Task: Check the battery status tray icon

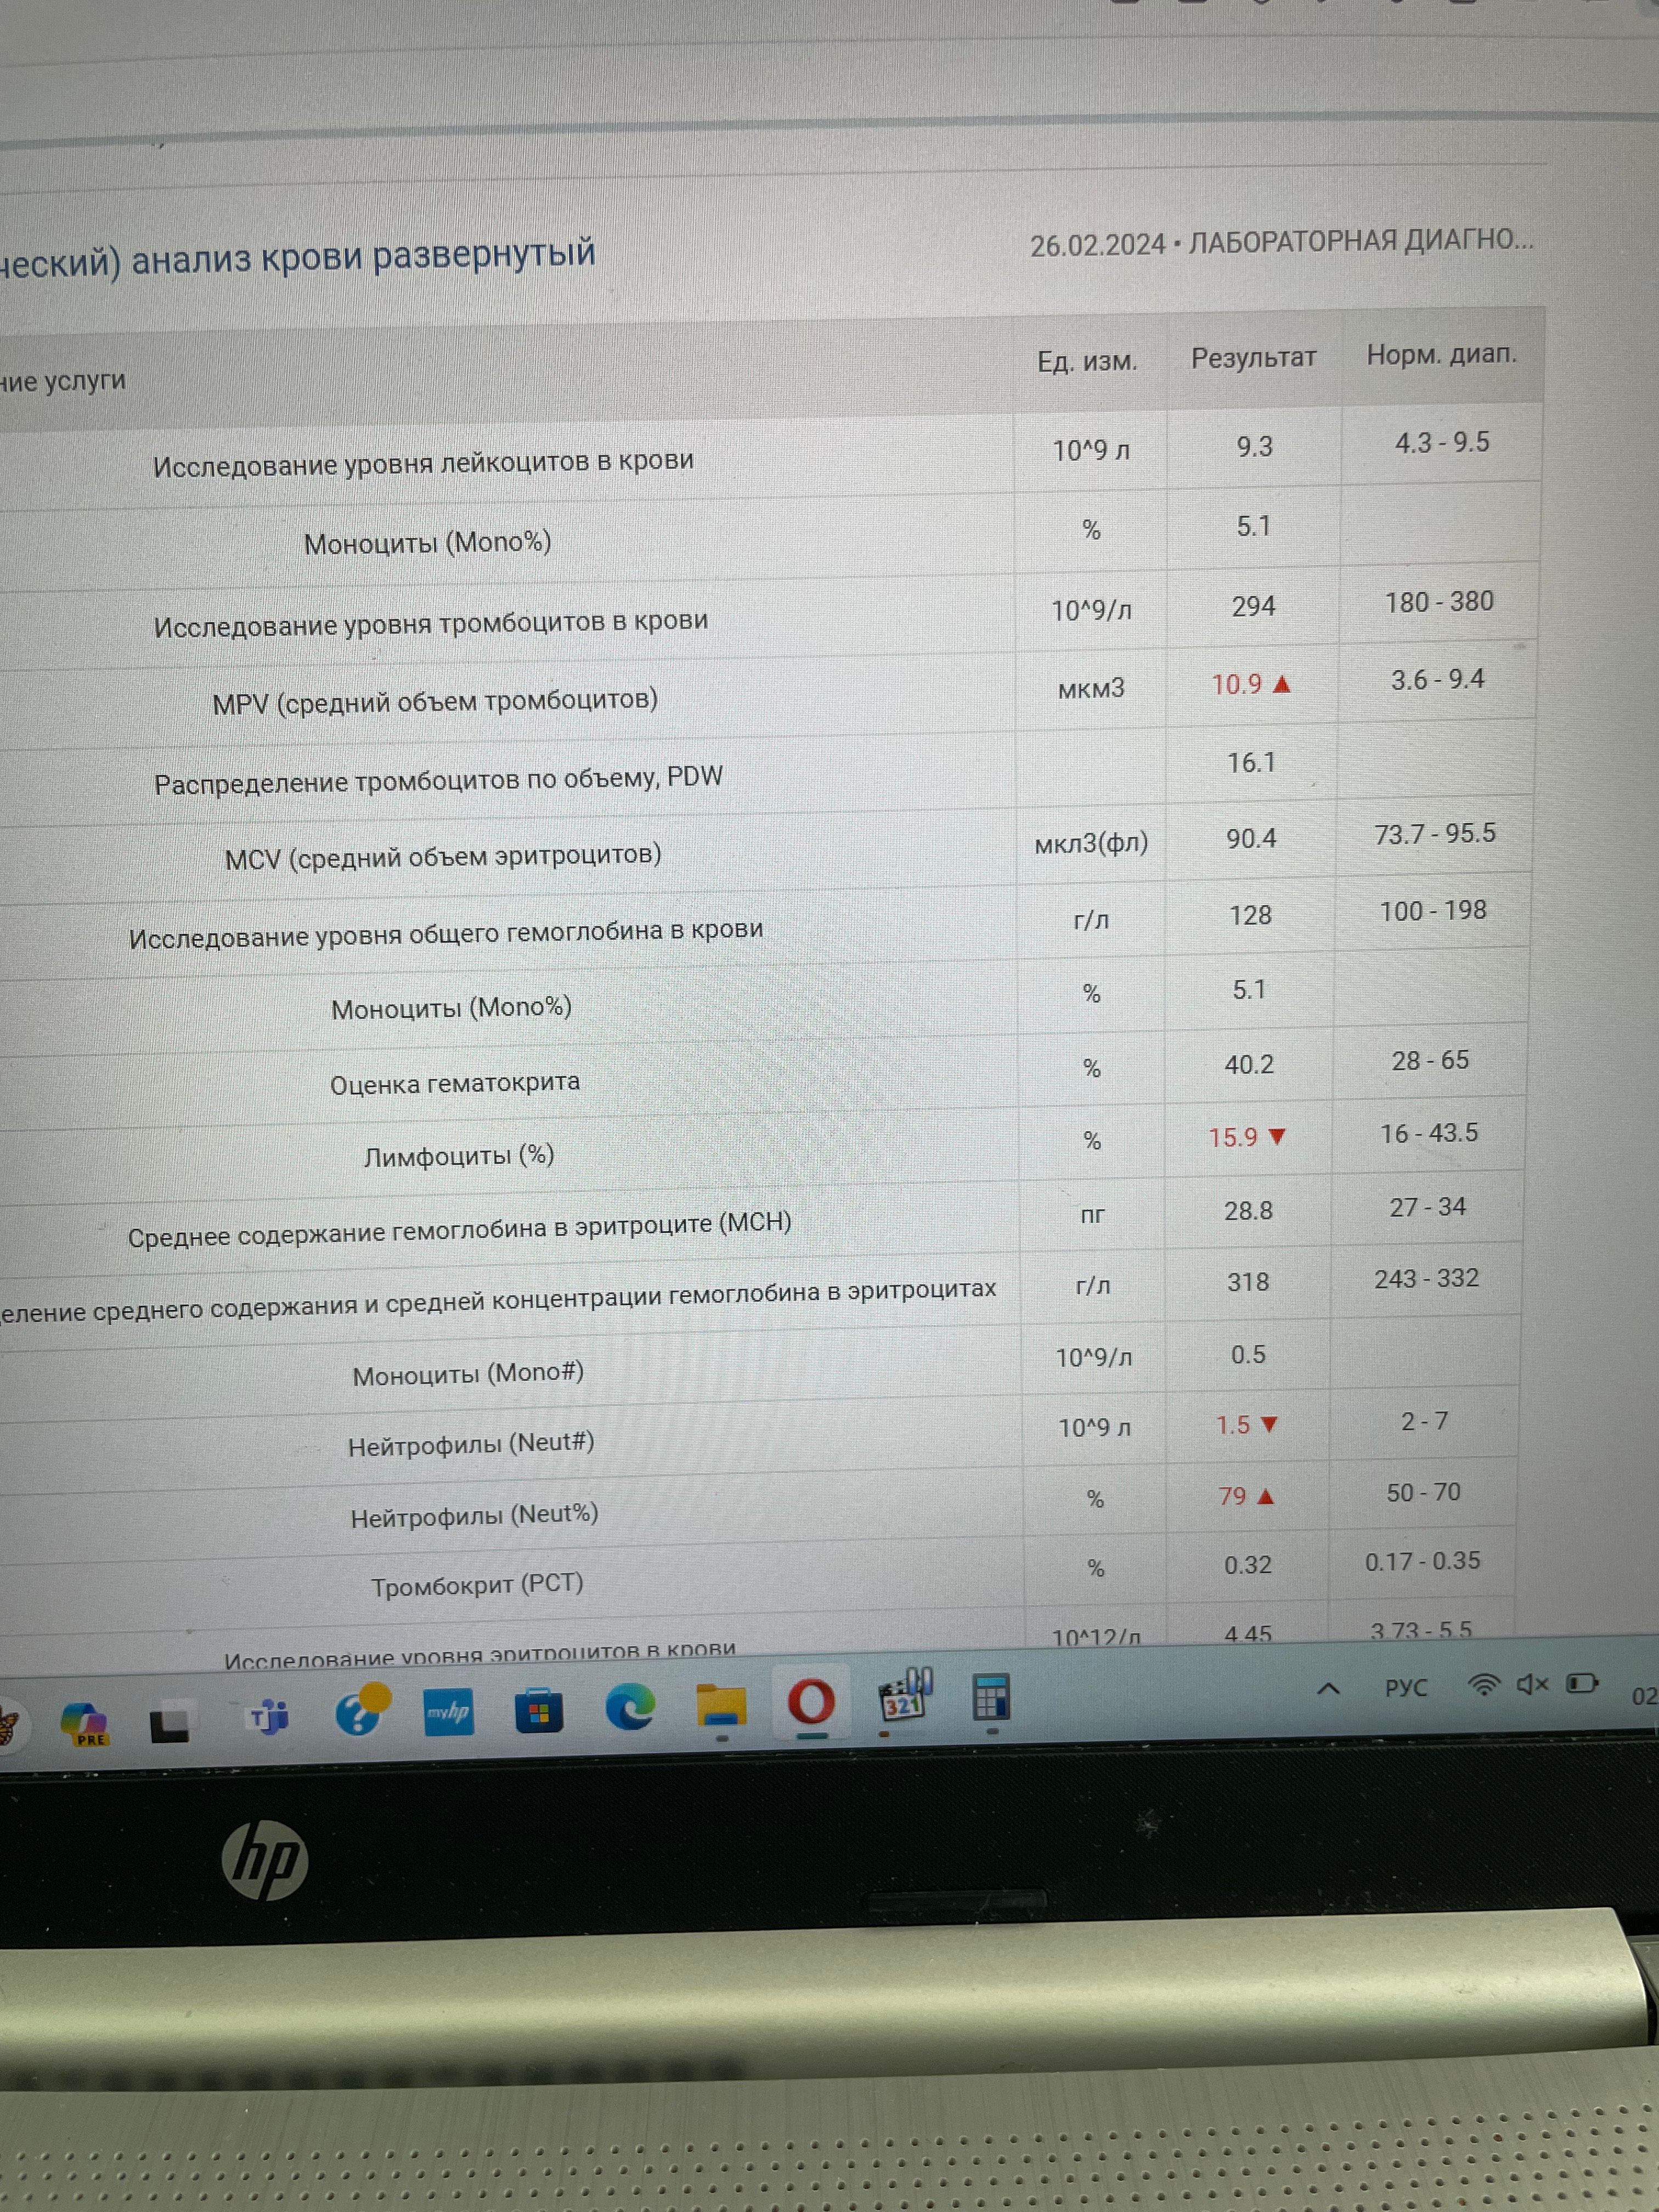Action: point(1582,1684)
